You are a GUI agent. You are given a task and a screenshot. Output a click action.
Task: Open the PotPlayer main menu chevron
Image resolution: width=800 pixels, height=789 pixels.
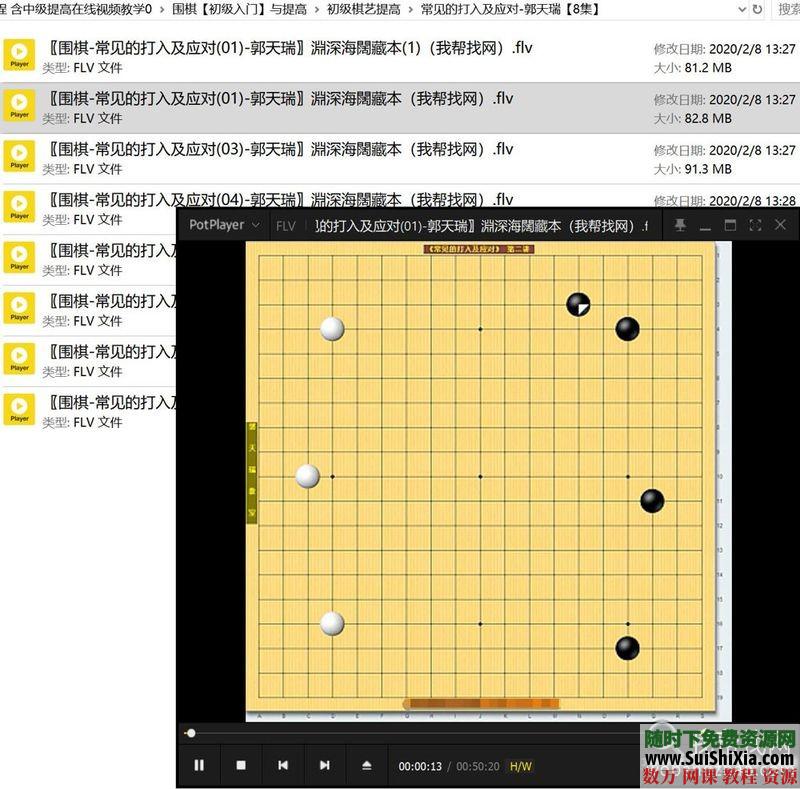(x=255, y=225)
